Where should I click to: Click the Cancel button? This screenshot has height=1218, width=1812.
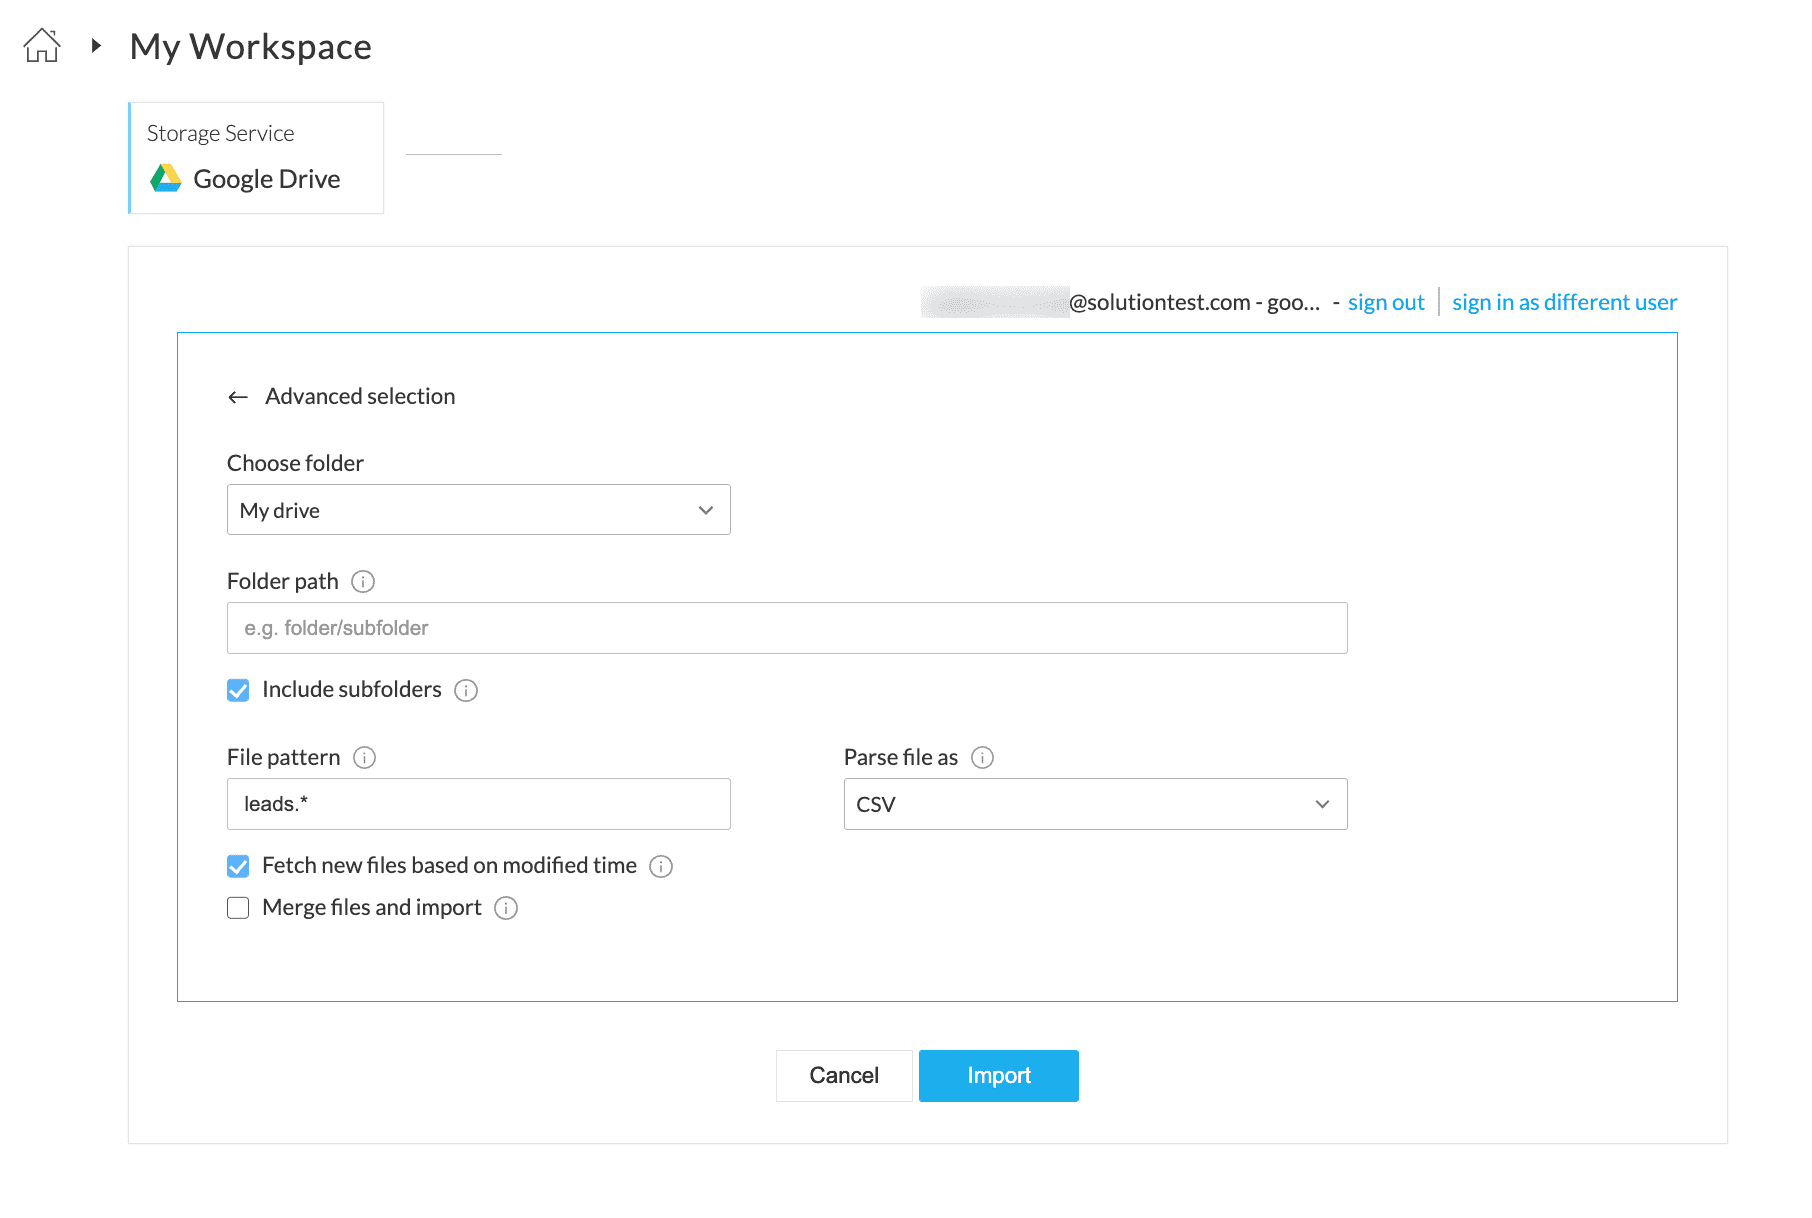point(844,1076)
